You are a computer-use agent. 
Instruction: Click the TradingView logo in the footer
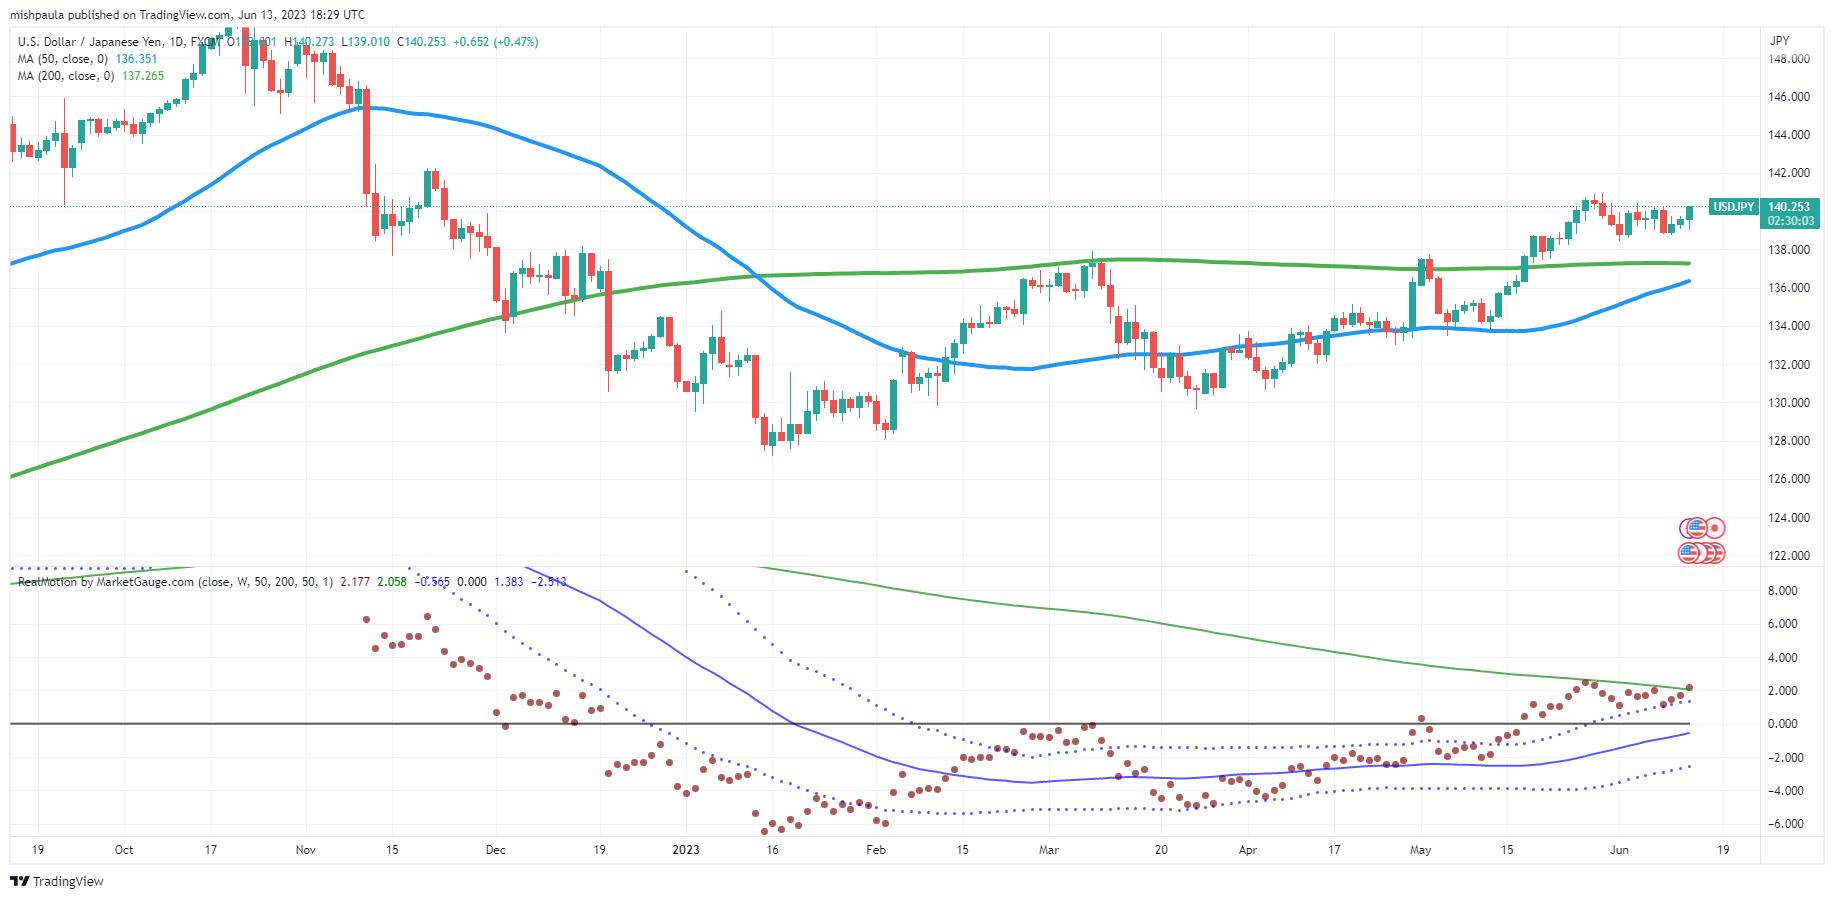click(57, 881)
